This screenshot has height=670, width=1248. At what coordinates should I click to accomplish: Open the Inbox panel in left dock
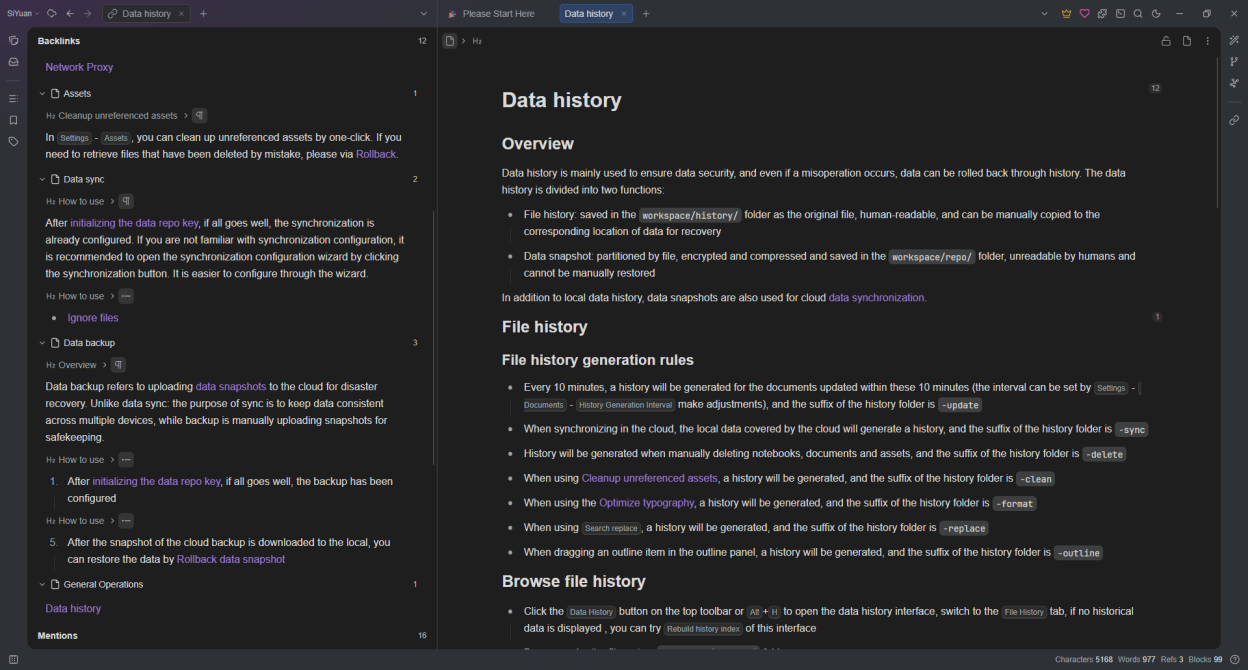tap(13, 62)
